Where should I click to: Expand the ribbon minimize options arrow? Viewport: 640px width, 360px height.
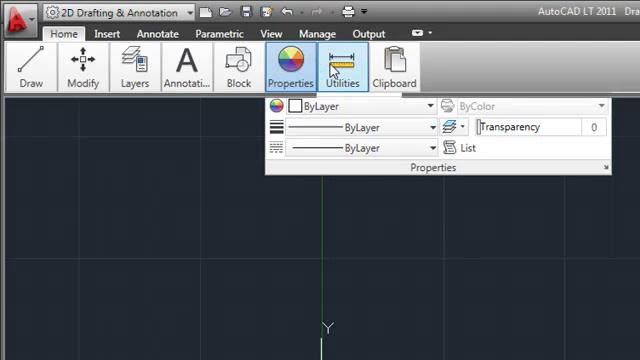(x=430, y=33)
